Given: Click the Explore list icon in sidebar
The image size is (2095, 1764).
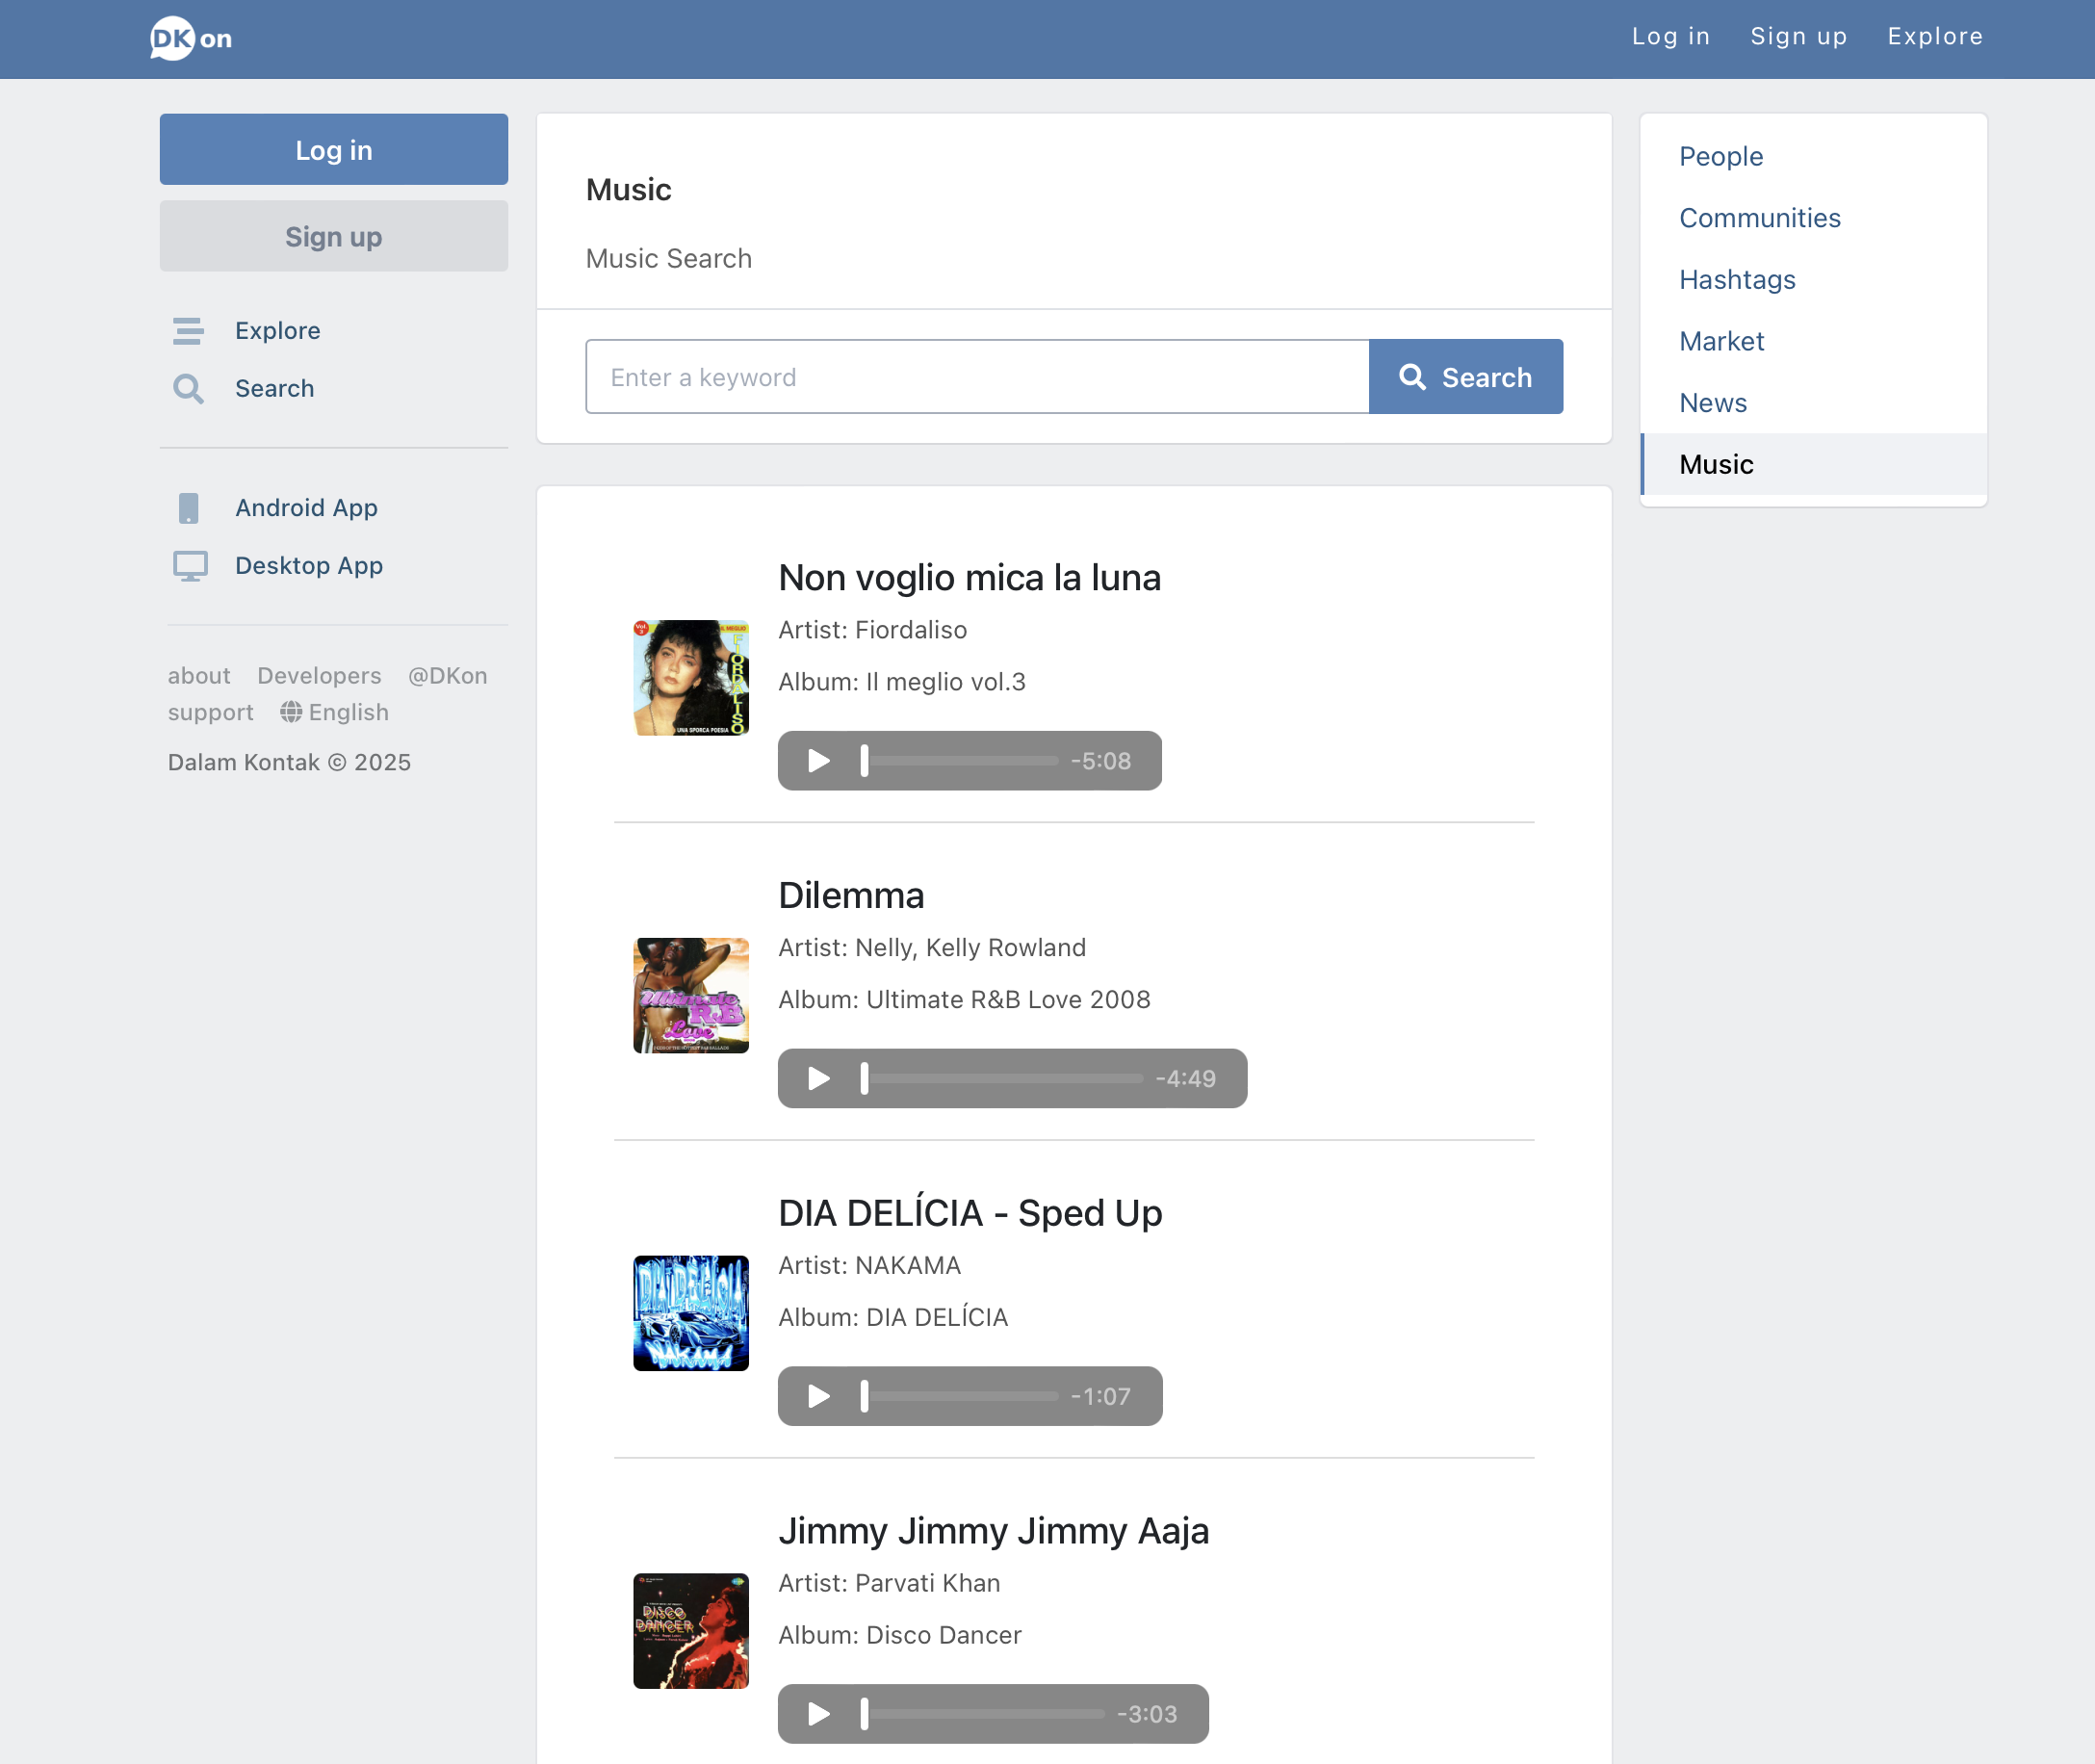Looking at the screenshot, I should pyautogui.click(x=188, y=331).
